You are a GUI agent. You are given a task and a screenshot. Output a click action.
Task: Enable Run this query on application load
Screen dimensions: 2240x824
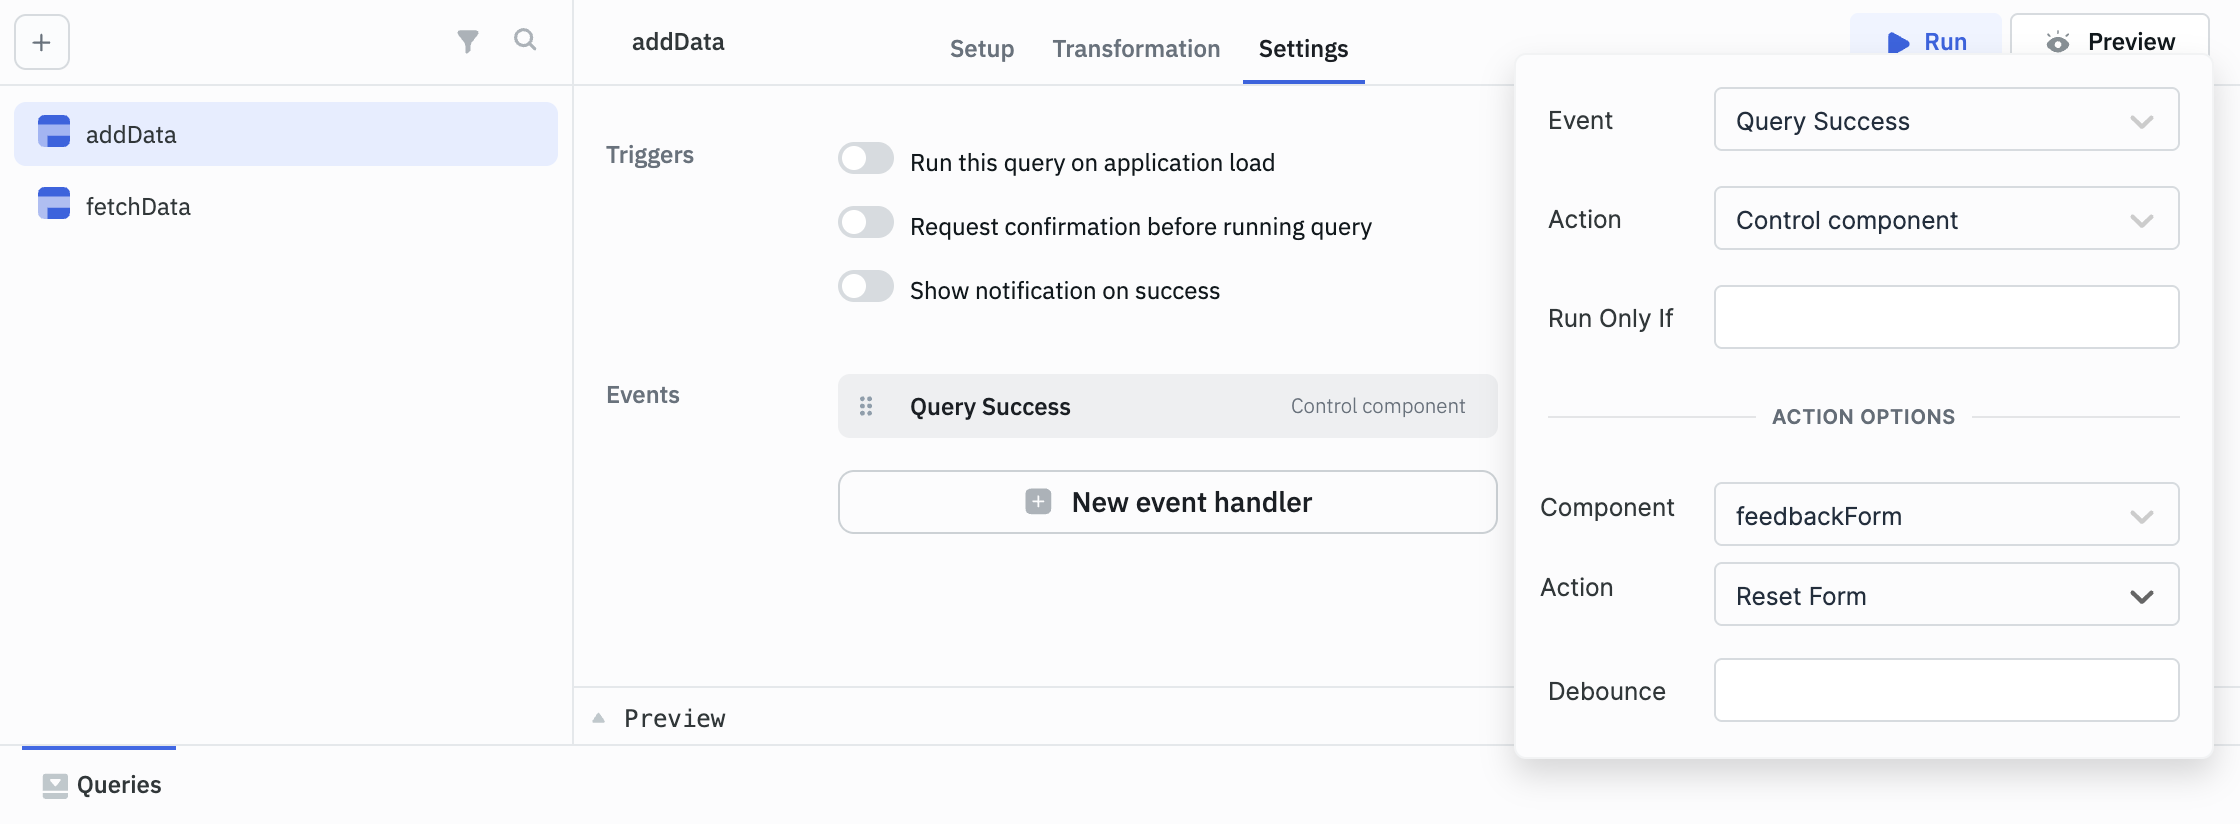pos(866,158)
